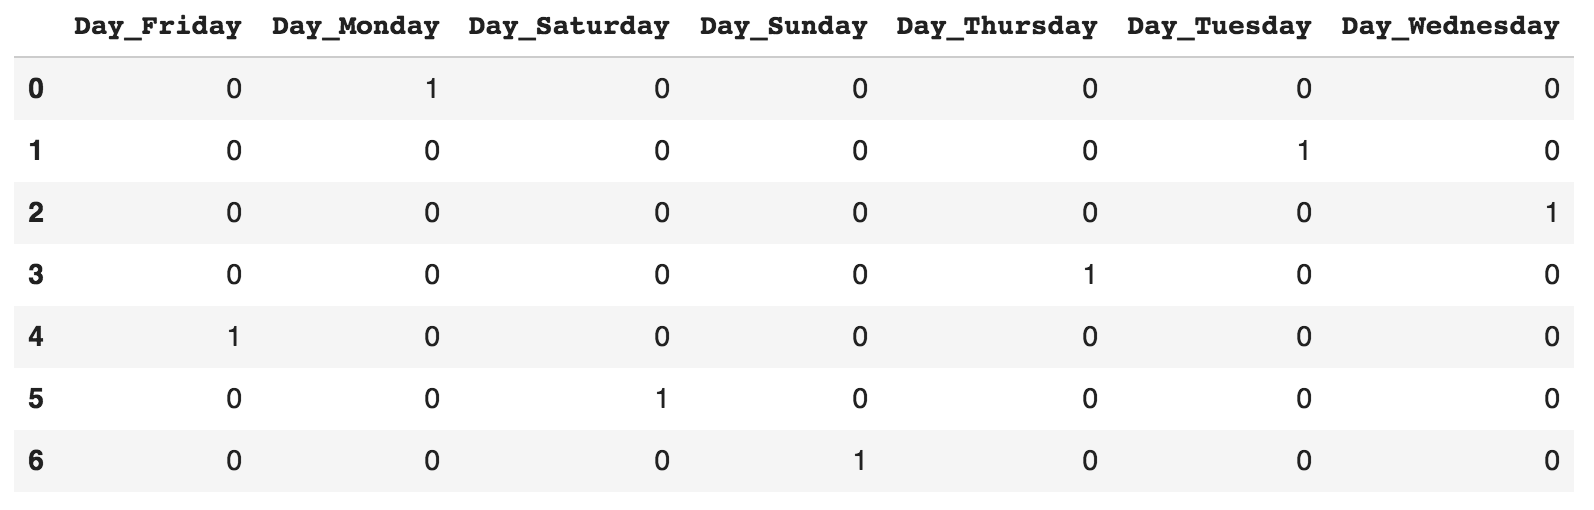Click row index 5 label
The width and height of the screenshot is (1594, 510).
coord(36,399)
